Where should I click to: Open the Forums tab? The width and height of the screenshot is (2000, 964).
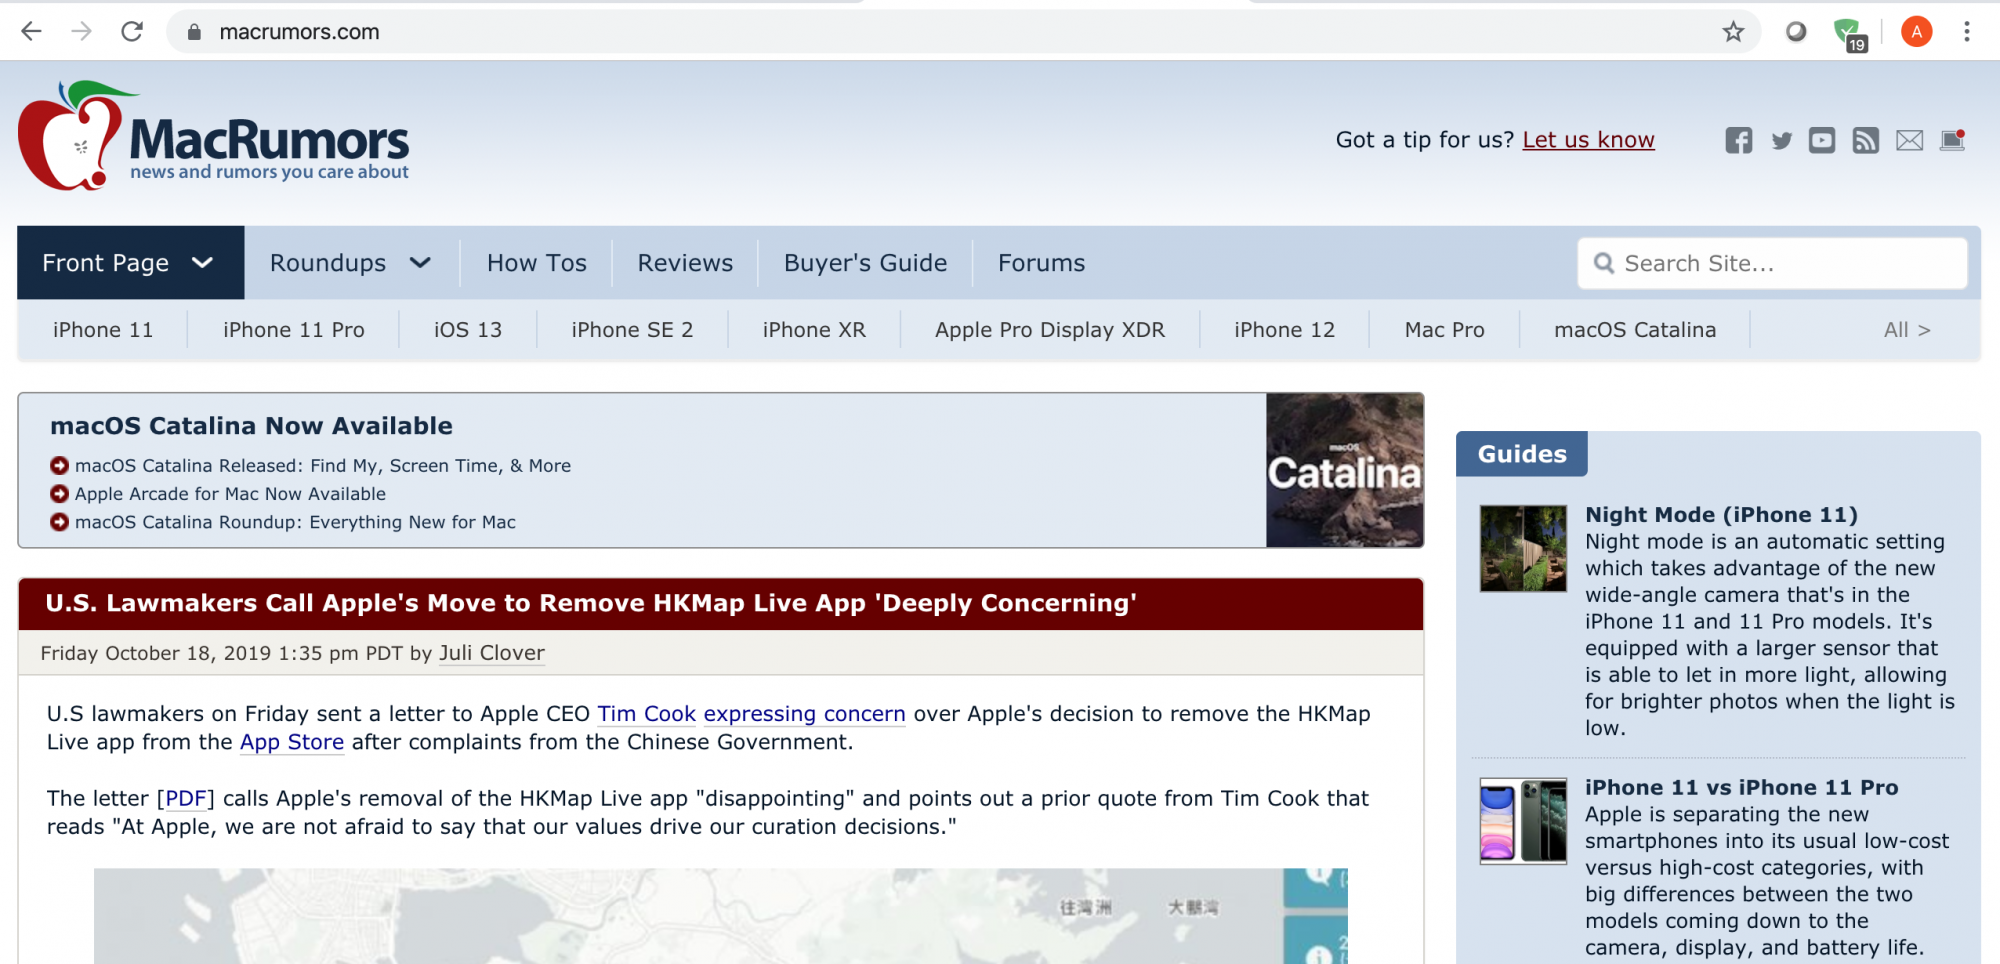click(x=1041, y=263)
